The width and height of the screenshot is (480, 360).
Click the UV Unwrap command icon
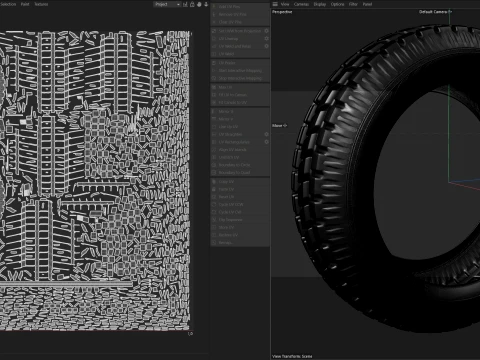214,38
